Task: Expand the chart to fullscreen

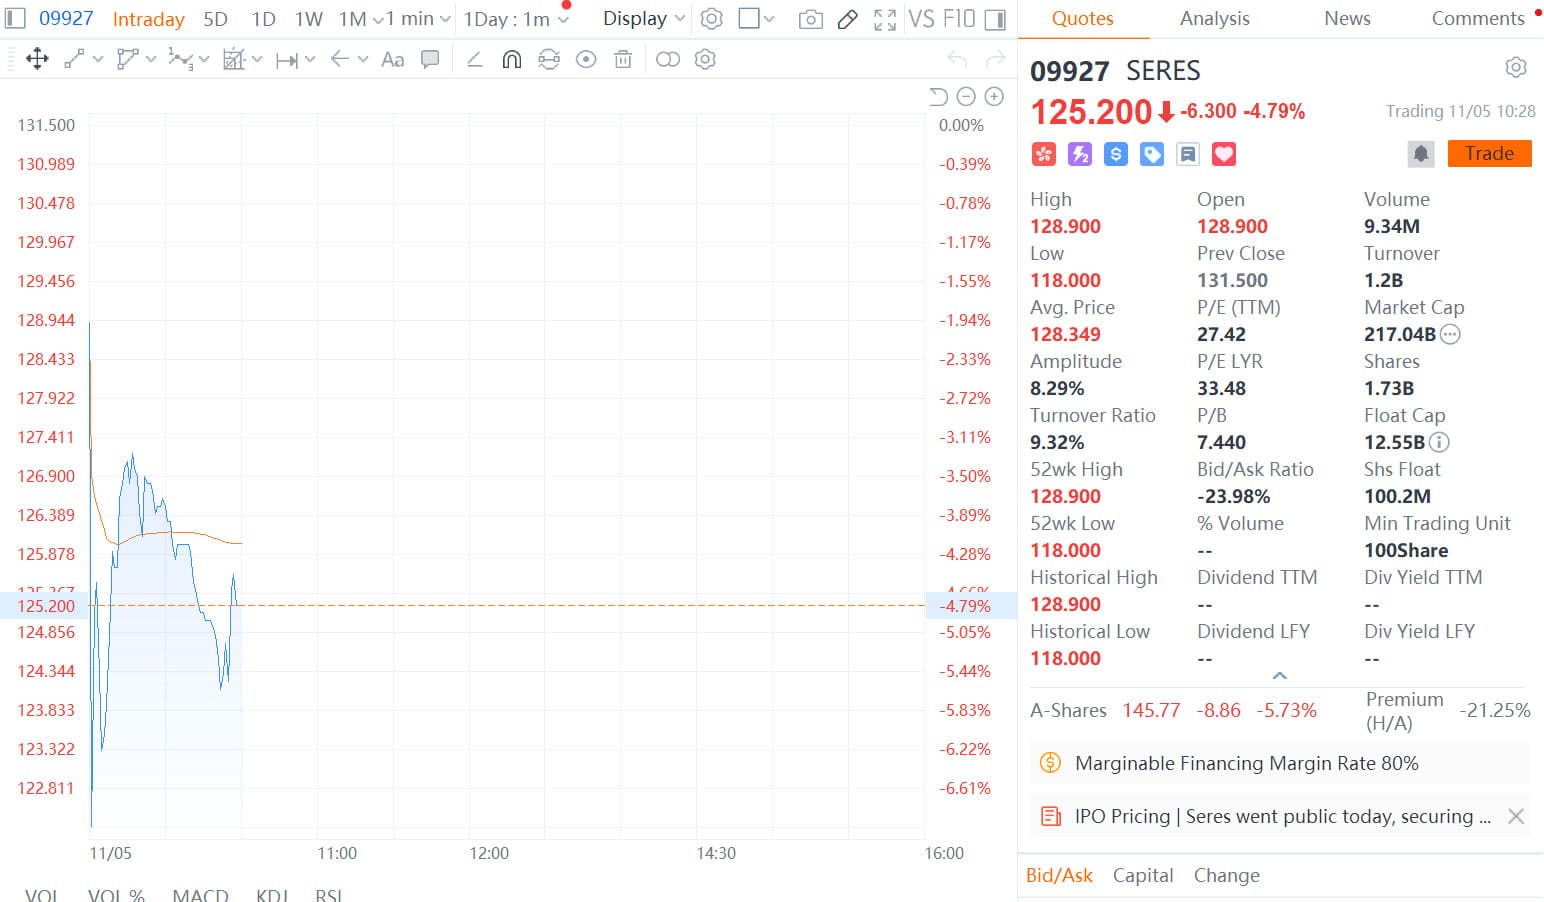Action: [x=884, y=18]
